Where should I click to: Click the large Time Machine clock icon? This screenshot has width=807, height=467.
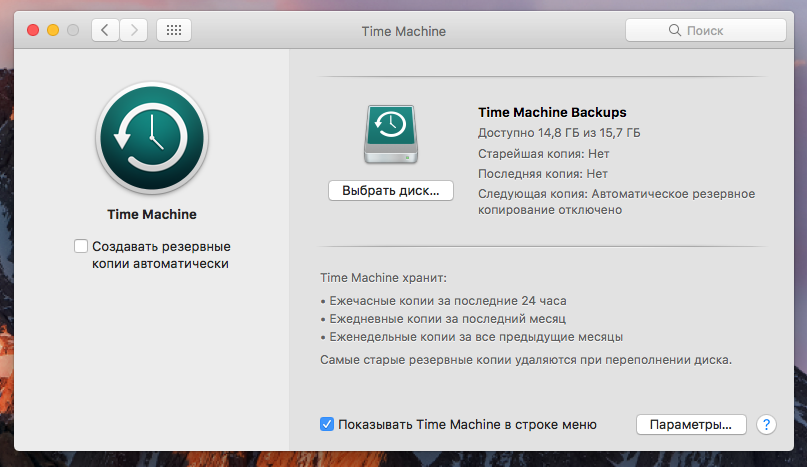pyautogui.click(x=152, y=138)
